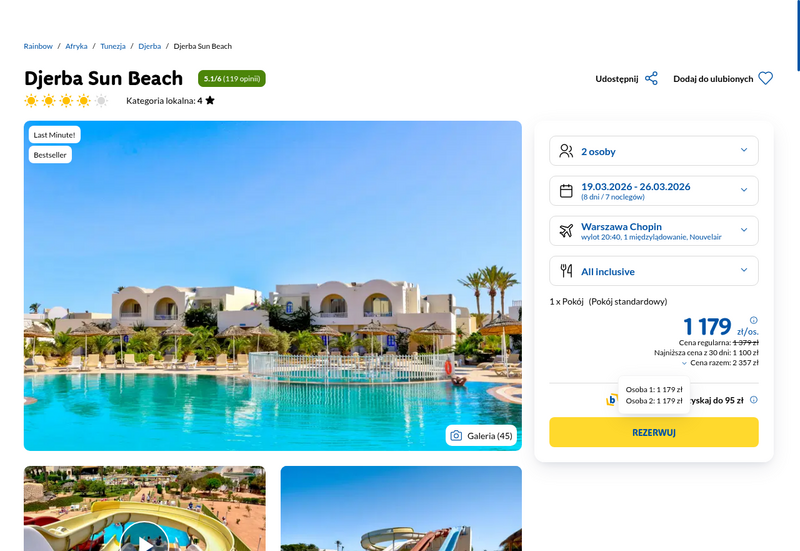The image size is (800, 551).
Task: Open the 5.1/6 (119 opinii) rating badge
Action: 232,79
